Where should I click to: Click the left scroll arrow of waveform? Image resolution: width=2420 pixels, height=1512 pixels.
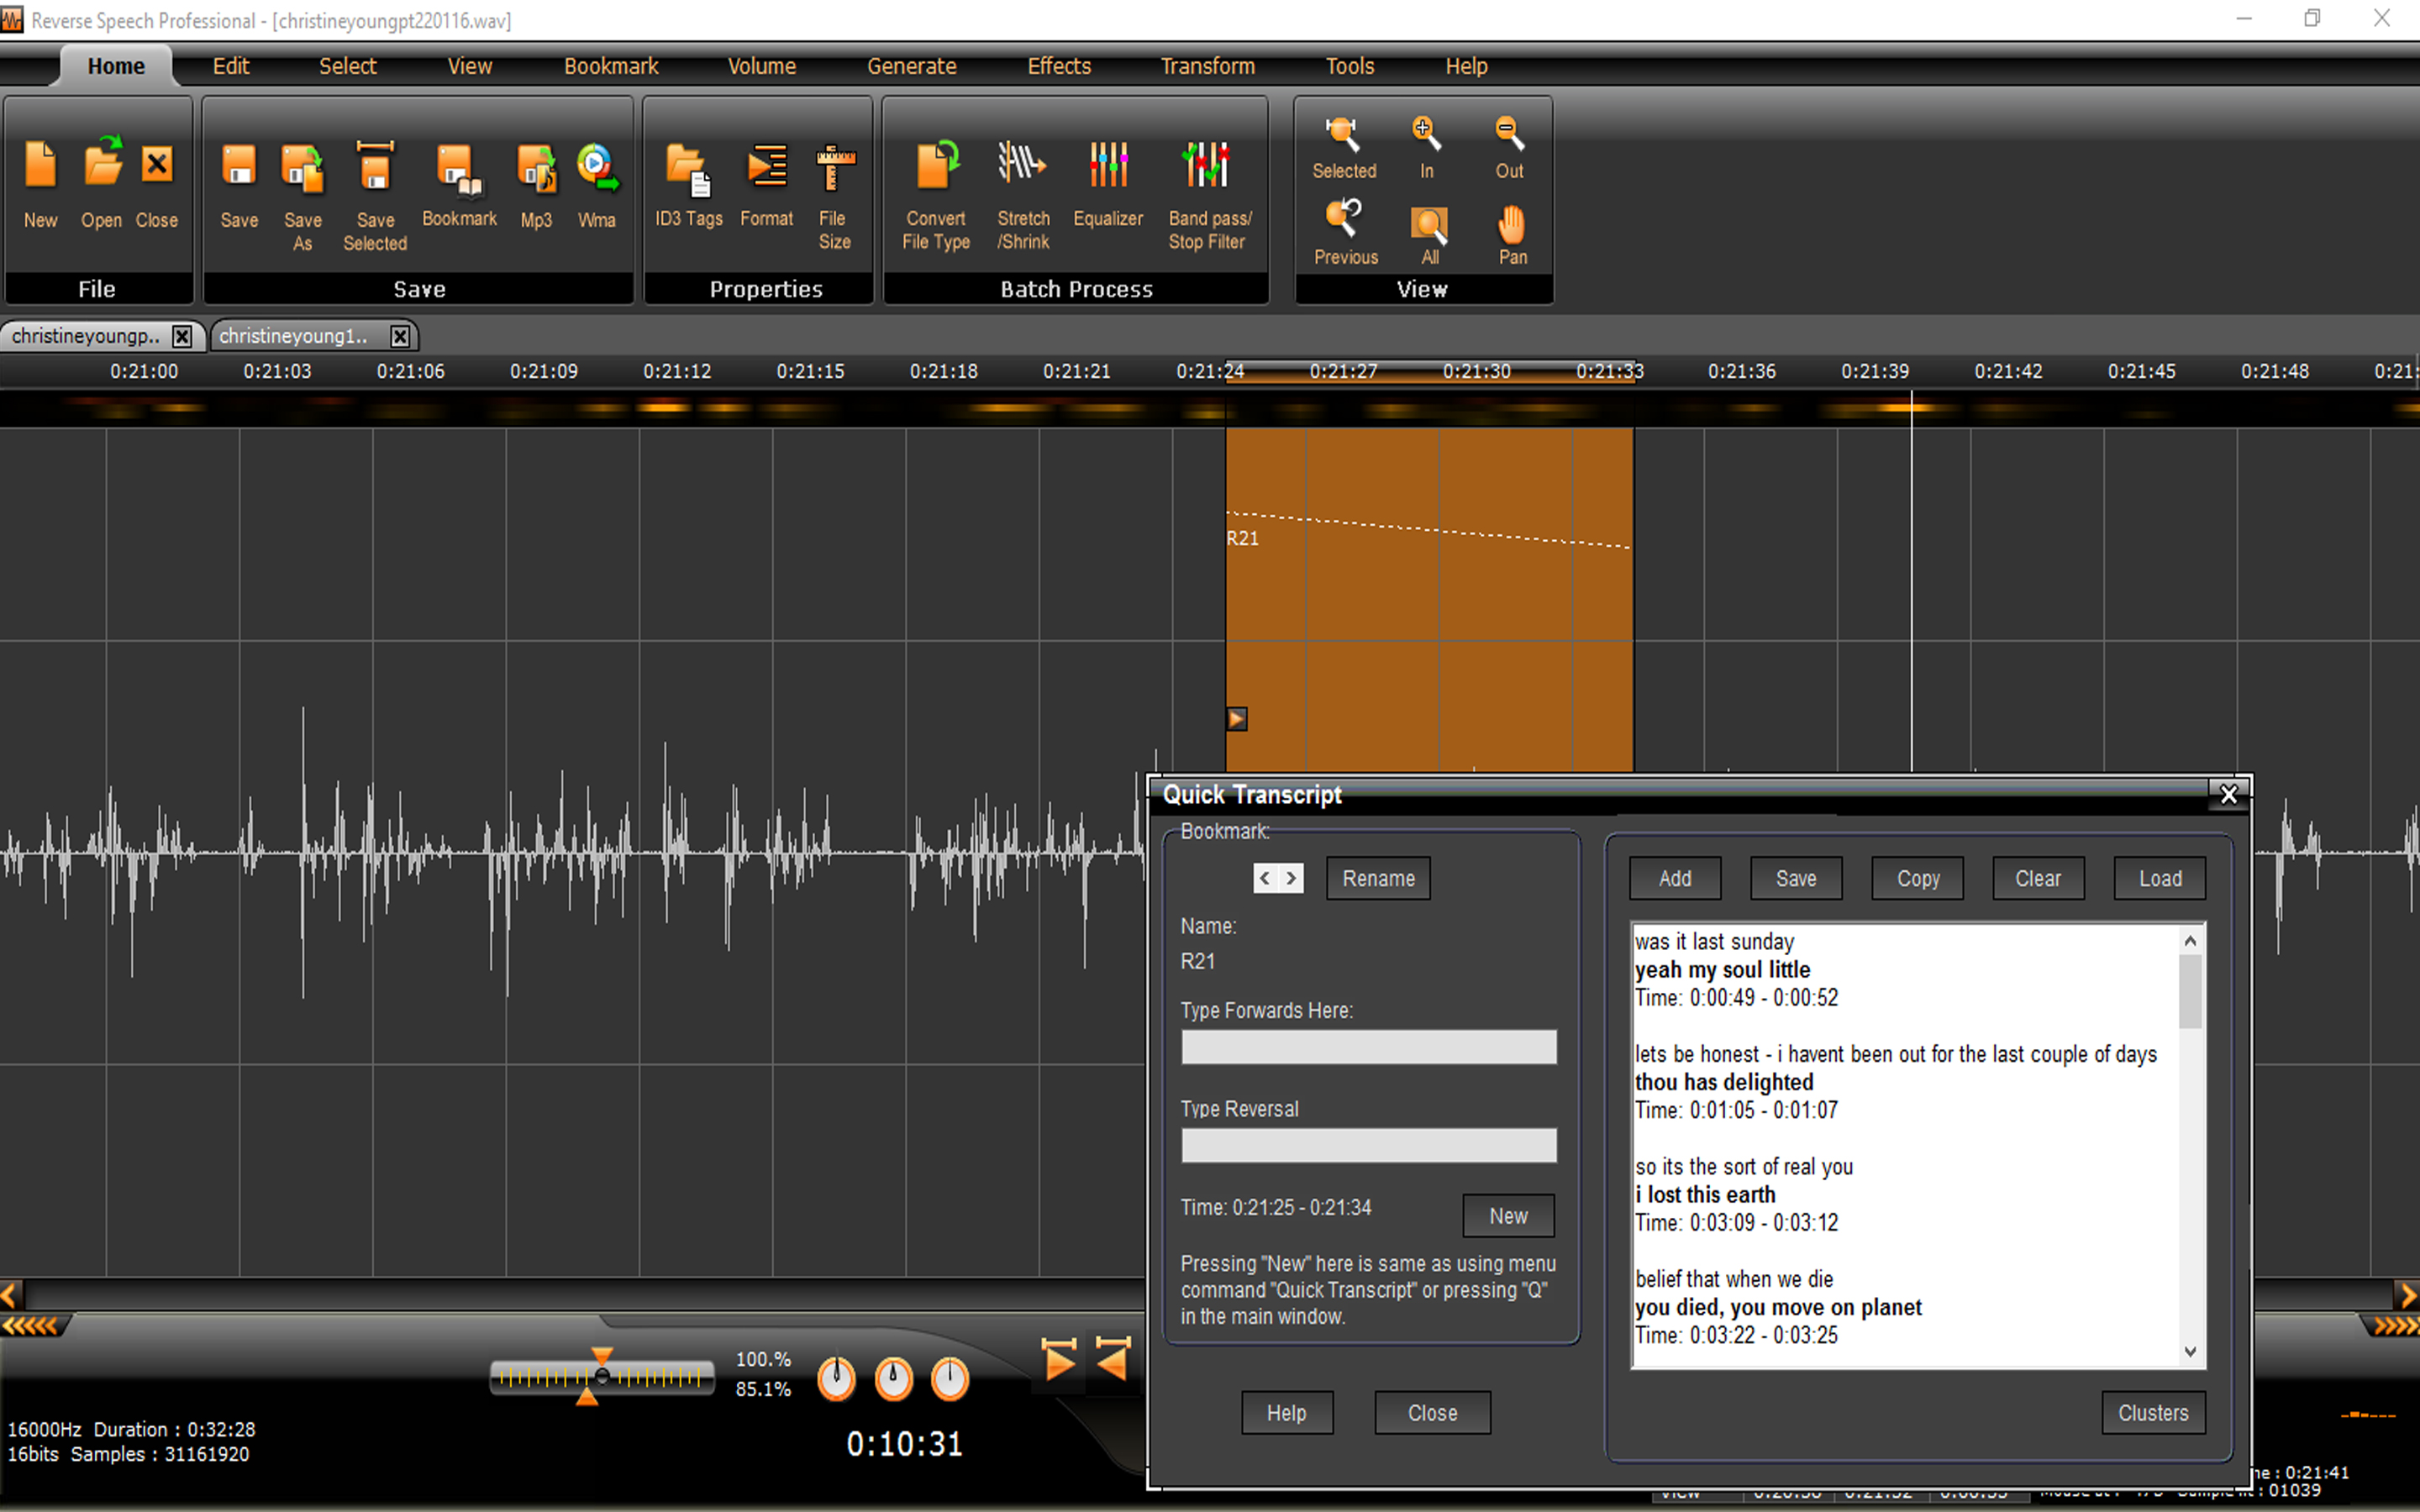10,1295
